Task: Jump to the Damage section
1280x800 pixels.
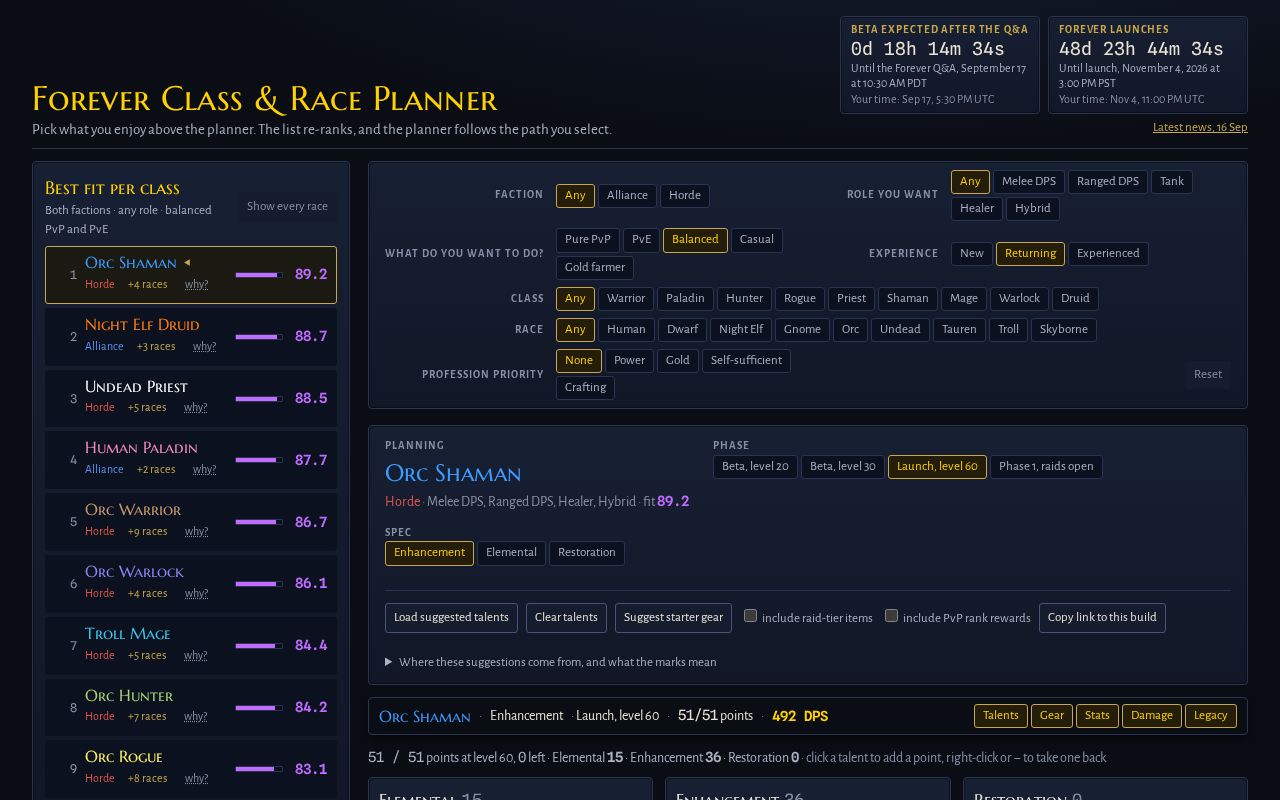Action: click(1152, 716)
